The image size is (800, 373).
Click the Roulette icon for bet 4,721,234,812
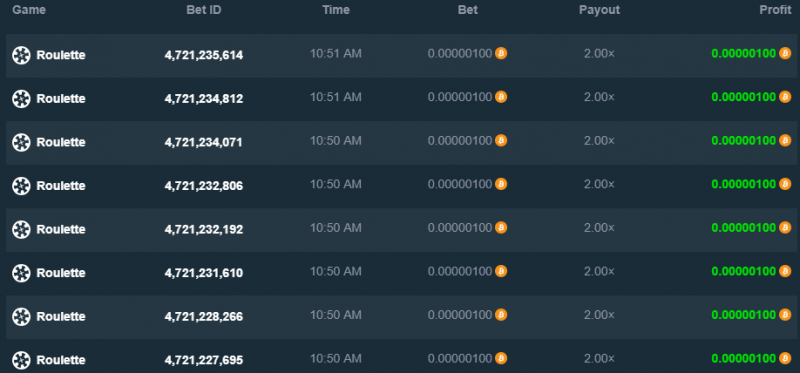point(21,98)
